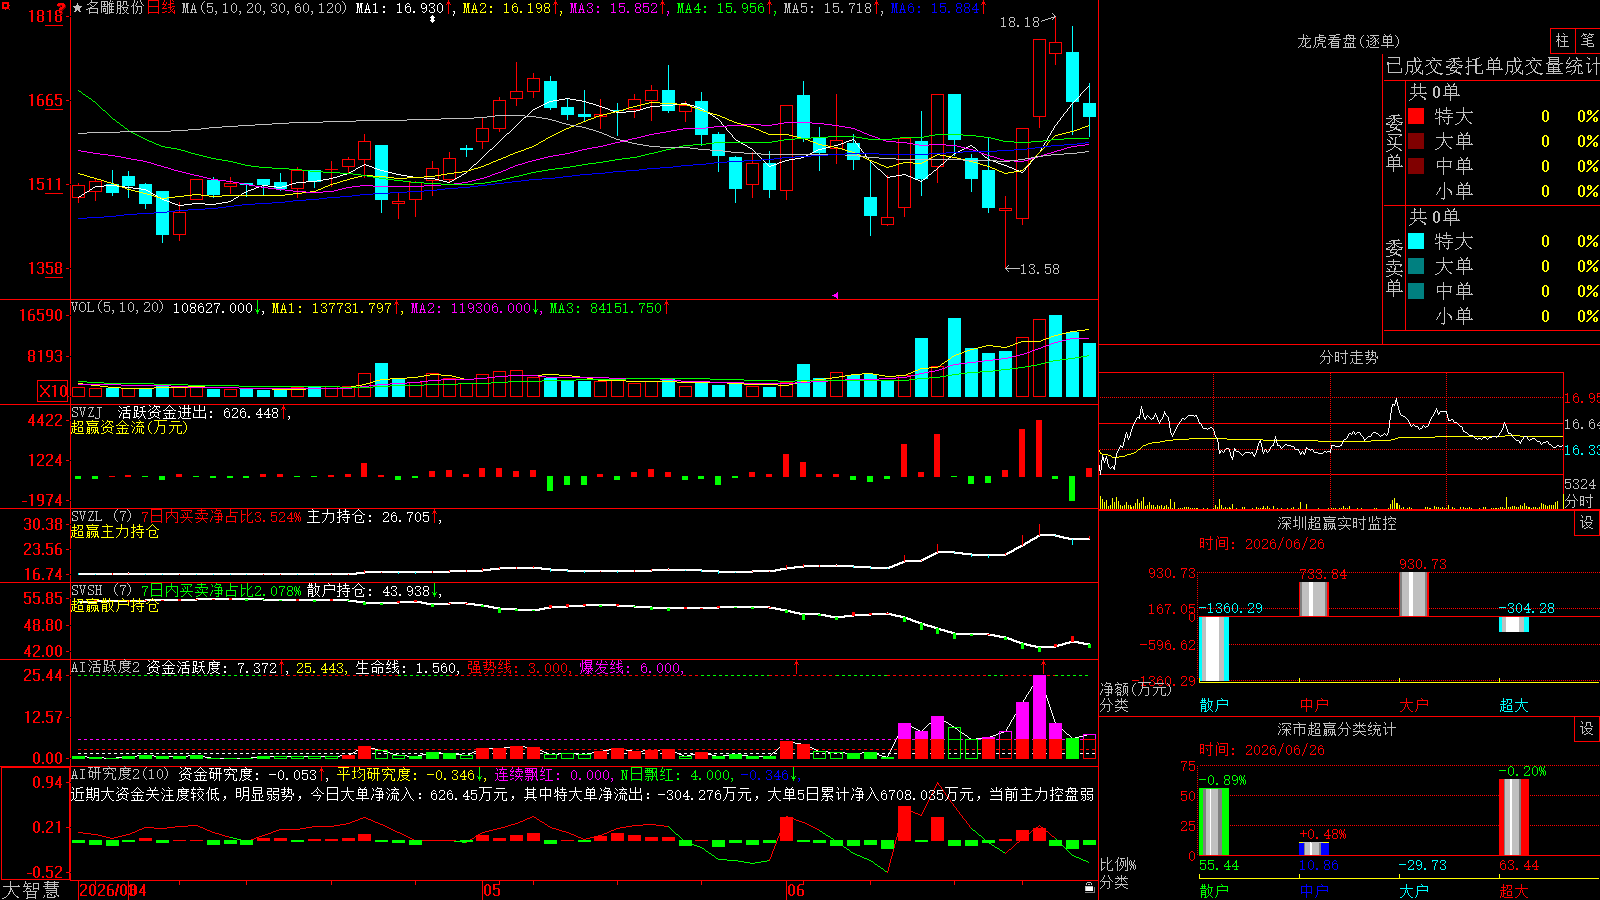Click the 散户持仓: 43.938 value
This screenshot has height=900, width=1600.
(x=368, y=591)
